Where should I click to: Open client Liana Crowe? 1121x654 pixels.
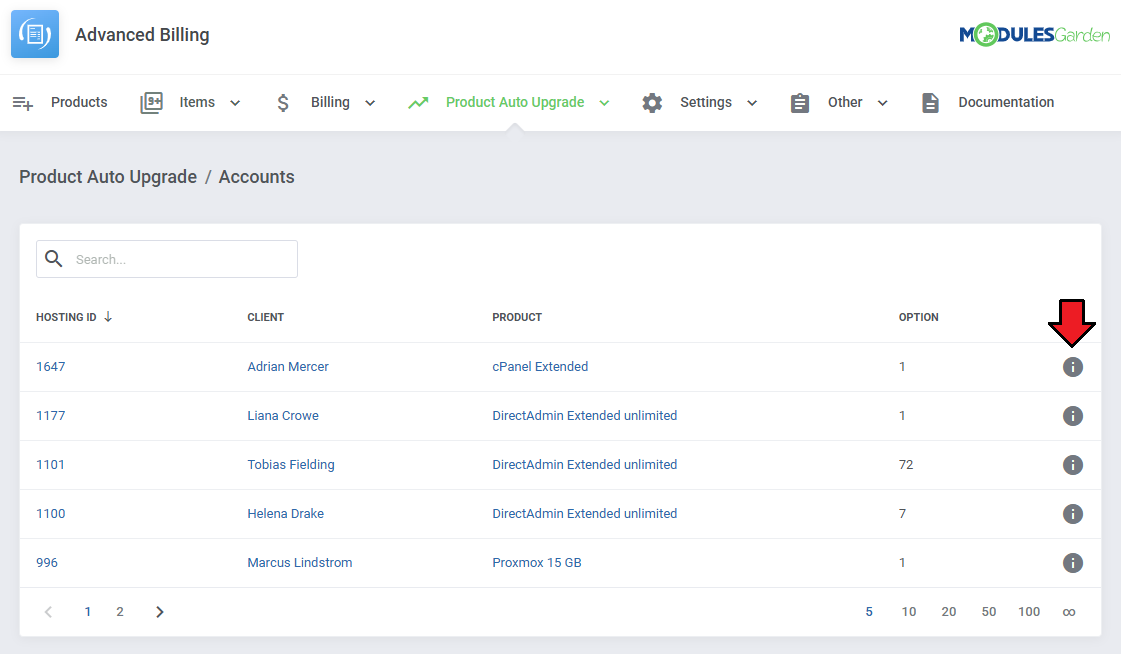[283, 416]
